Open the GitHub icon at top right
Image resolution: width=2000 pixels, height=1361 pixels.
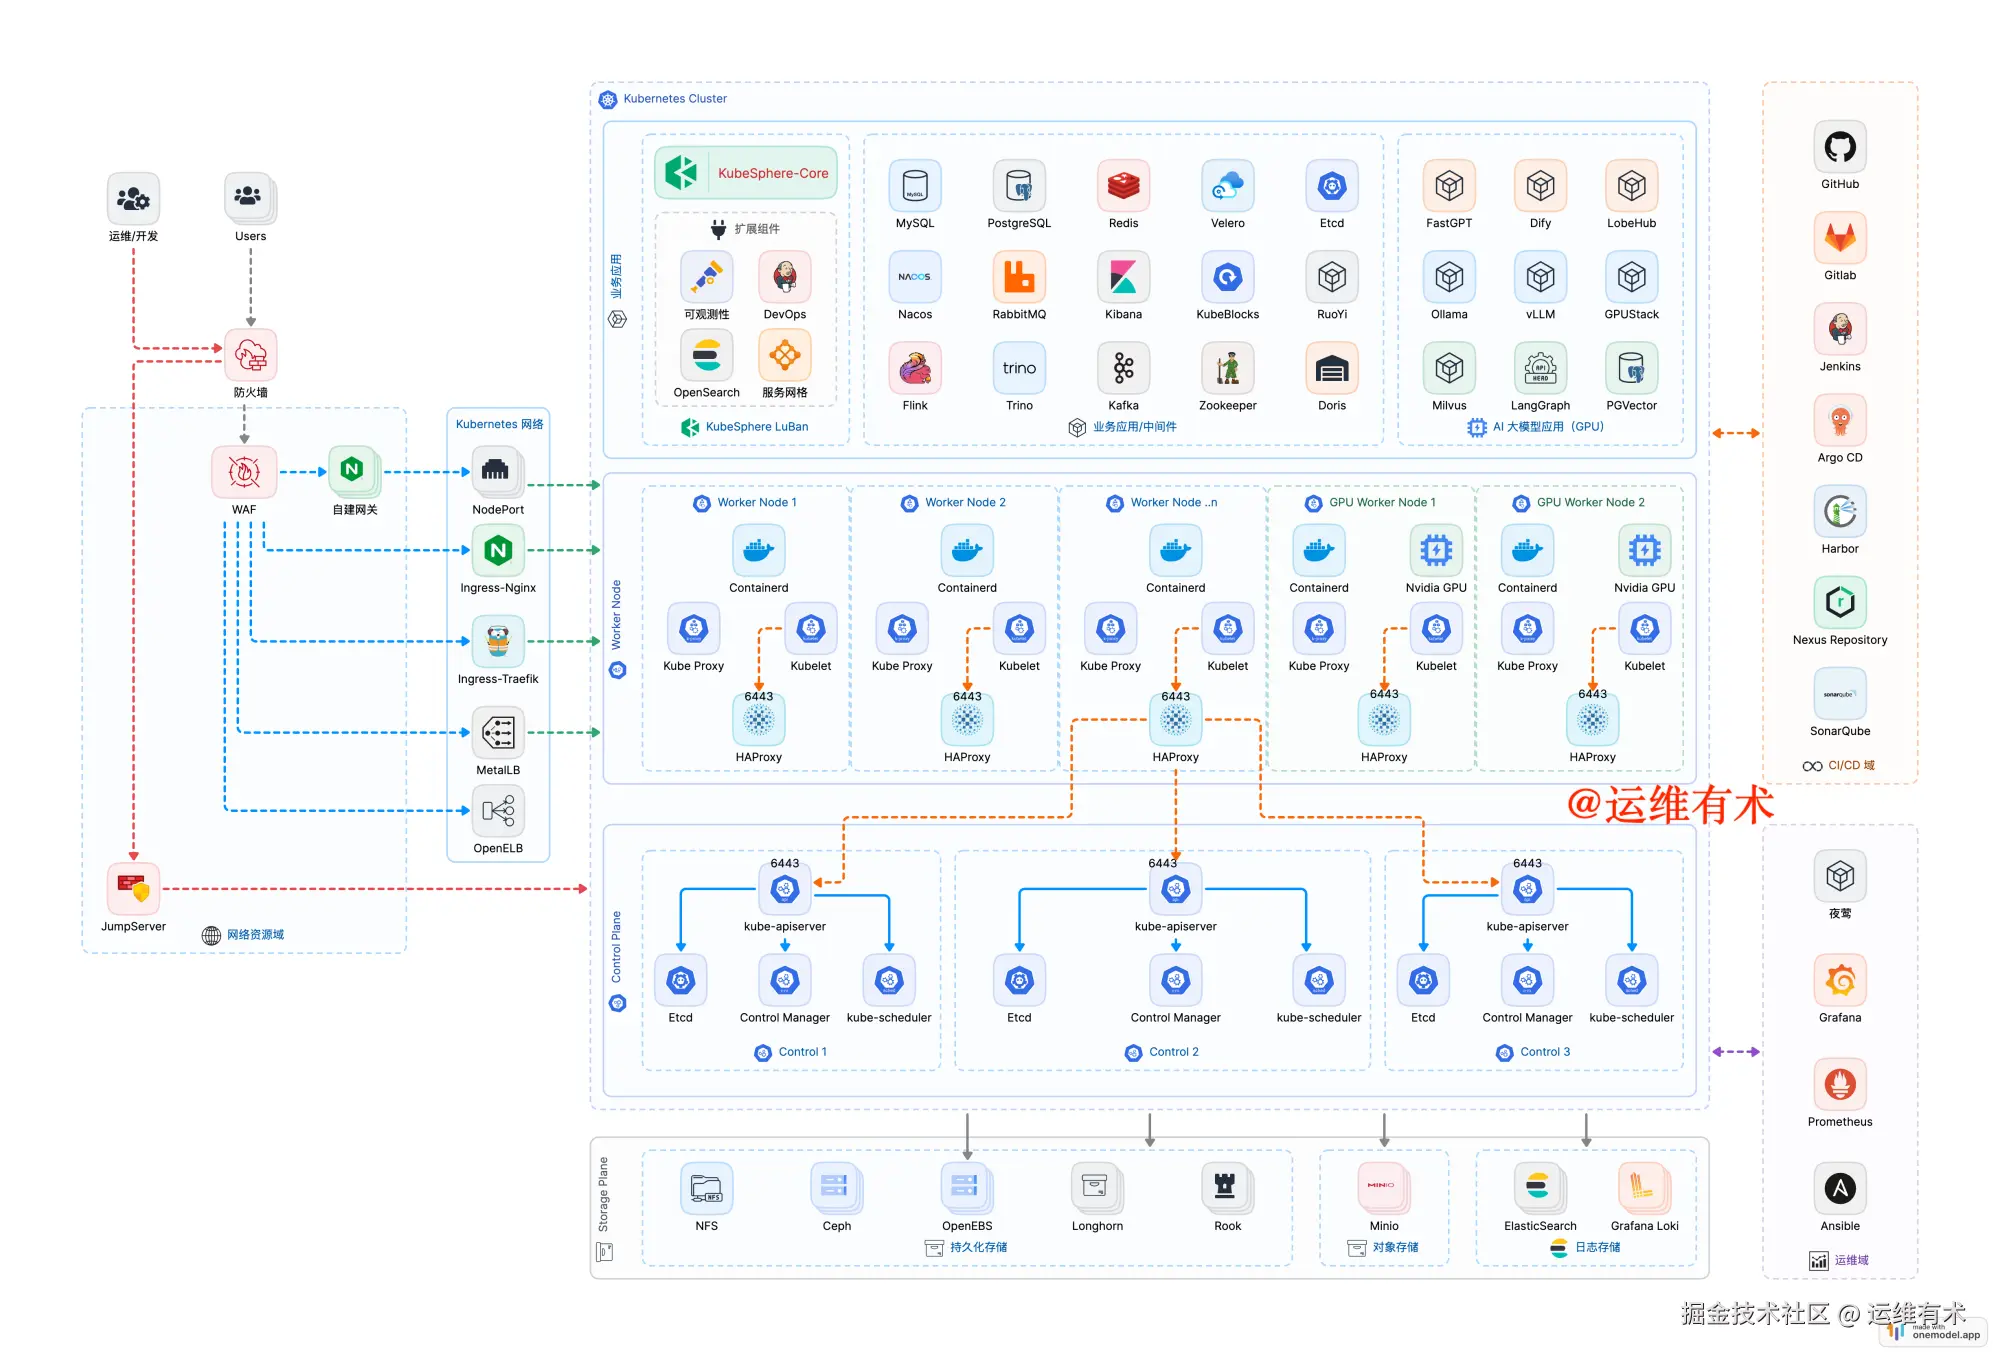coord(1839,147)
